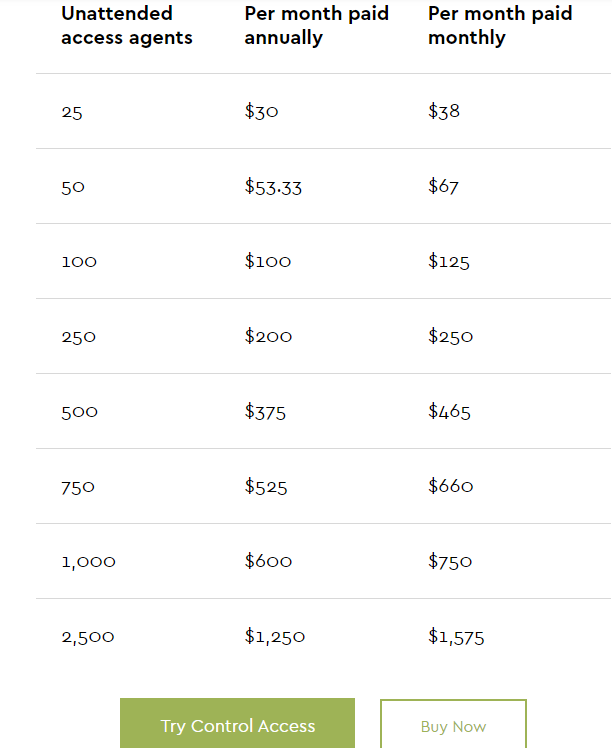
Task: Click the $1,575 monthly price
Action: (456, 637)
